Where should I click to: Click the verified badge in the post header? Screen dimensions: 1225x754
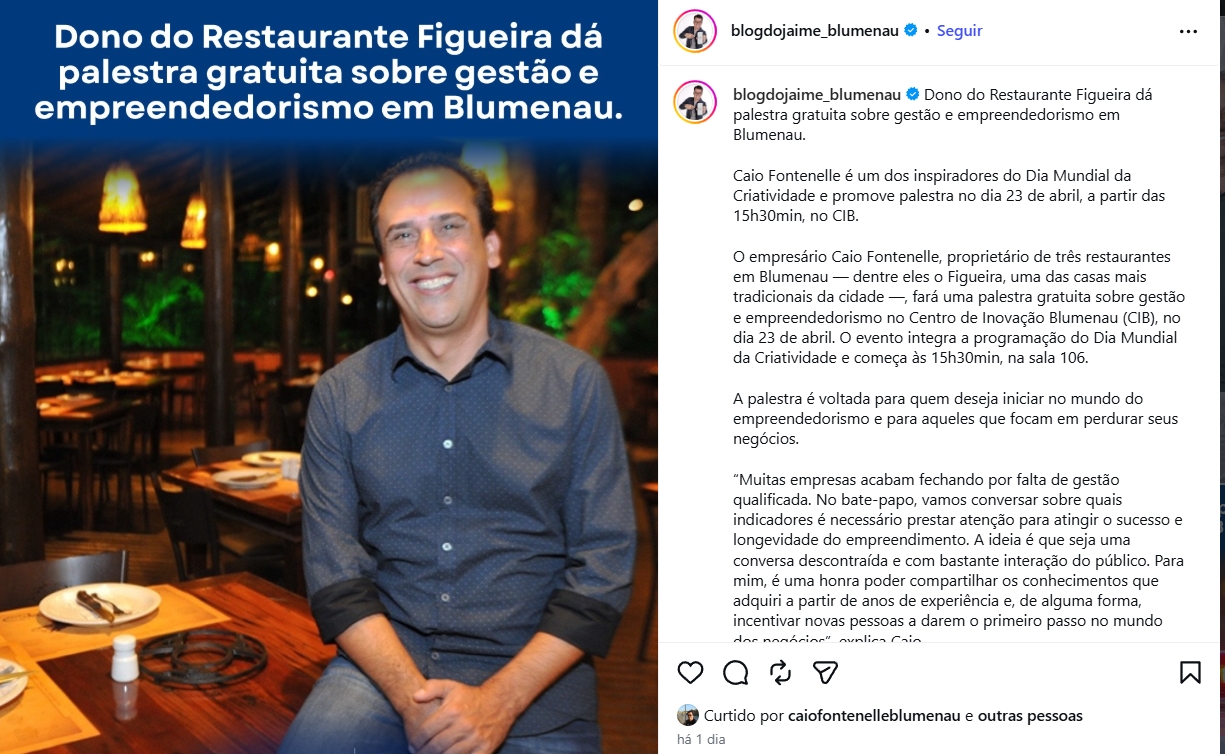tap(911, 31)
